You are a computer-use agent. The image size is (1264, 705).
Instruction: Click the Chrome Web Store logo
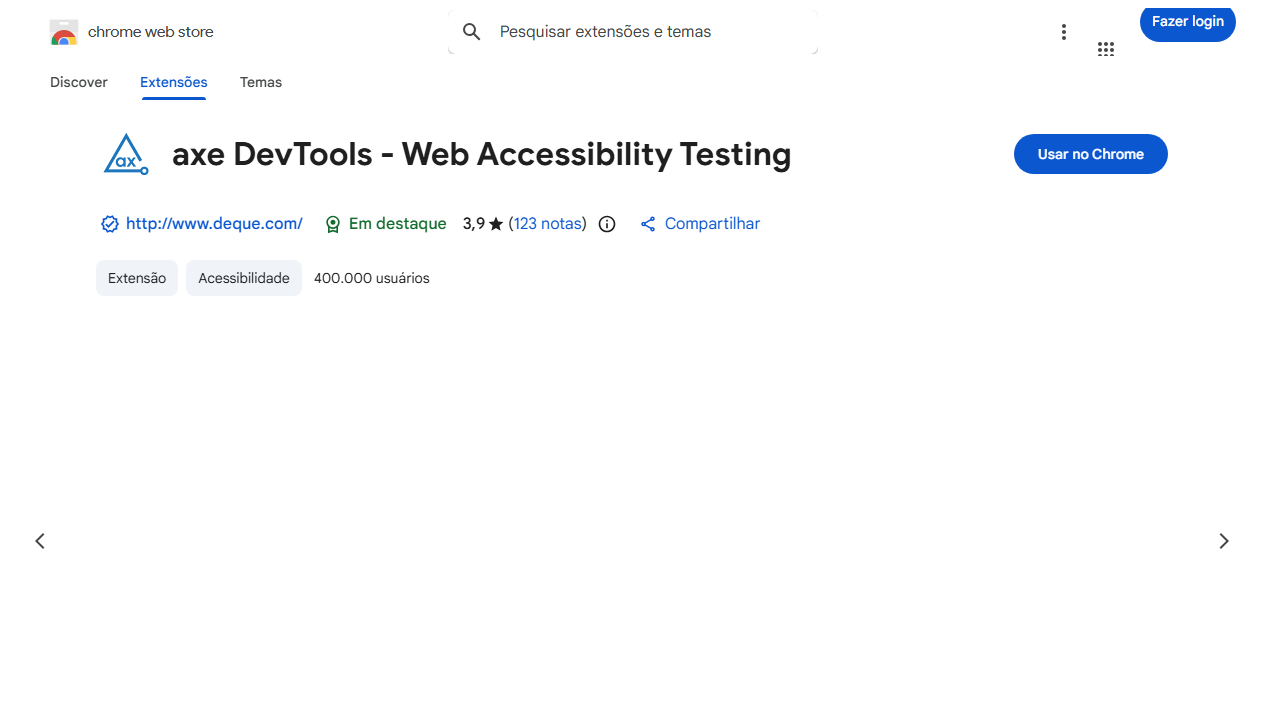tap(64, 31)
